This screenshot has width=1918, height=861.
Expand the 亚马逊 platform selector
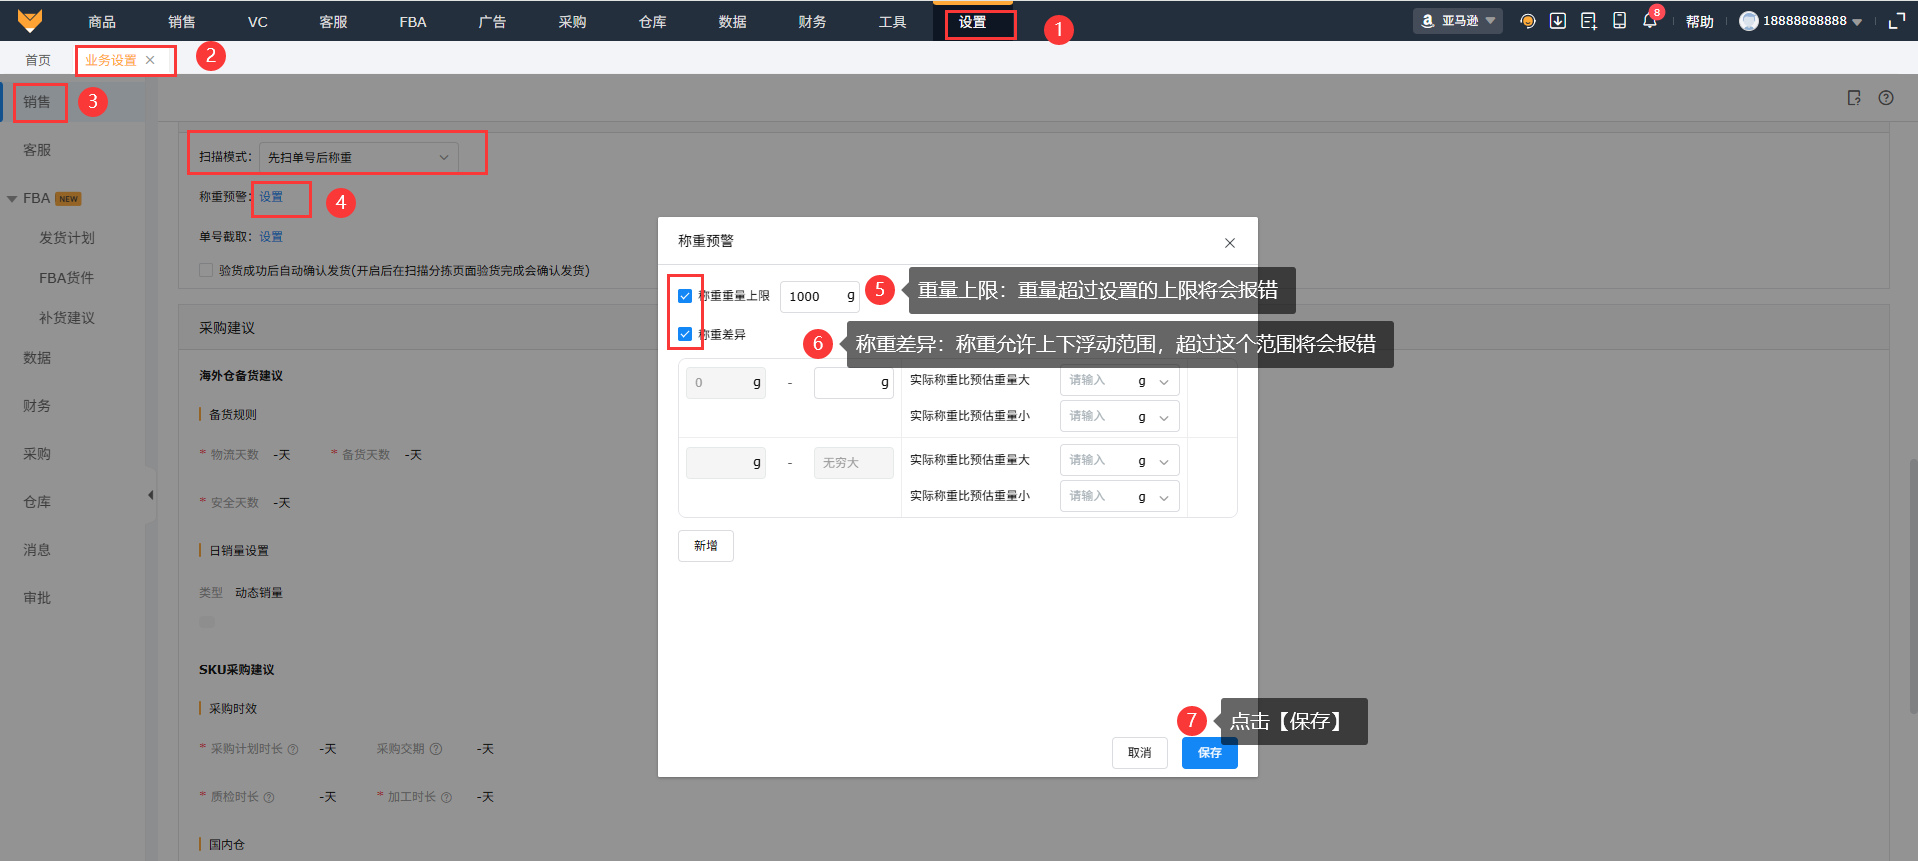(x=1458, y=21)
